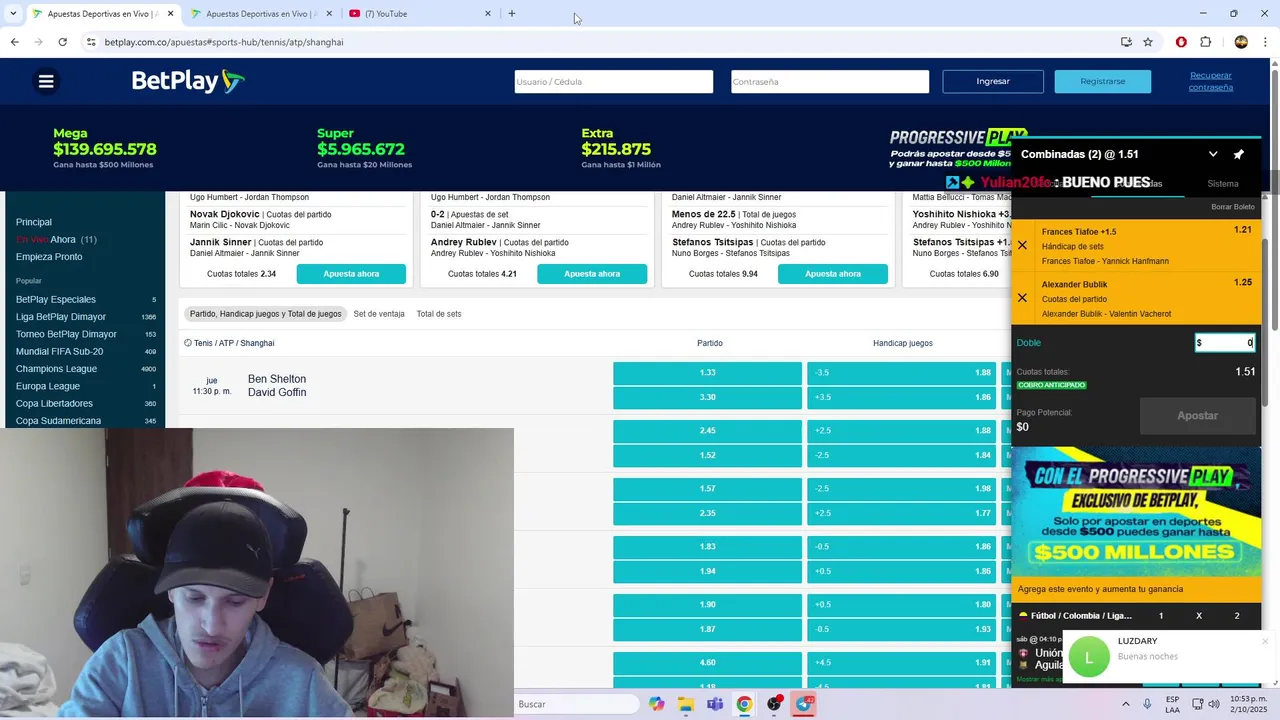Click the stake amount input field

point(1225,343)
